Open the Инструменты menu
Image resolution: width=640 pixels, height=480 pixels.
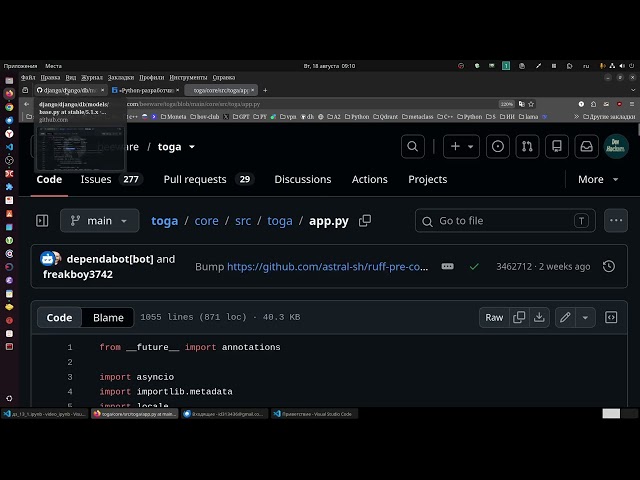pyautogui.click(x=188, y=78)
